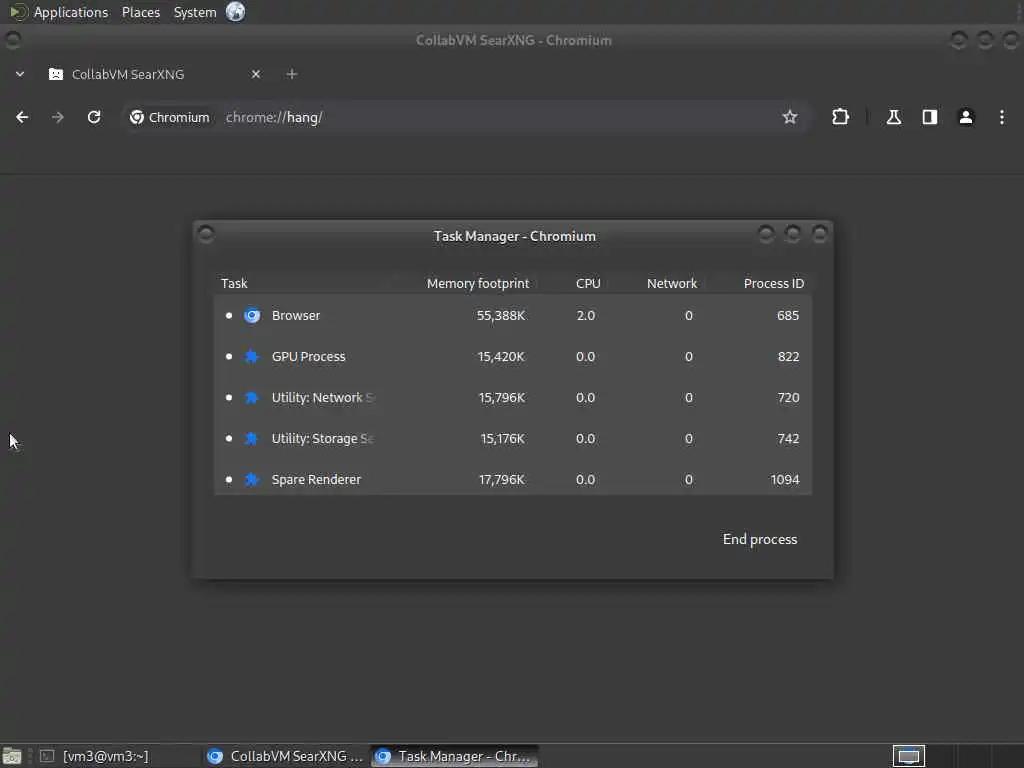Sort by the CPU column header
Image resolution: width=1024 pixels, height=768 pixels.
pos(588,283)
